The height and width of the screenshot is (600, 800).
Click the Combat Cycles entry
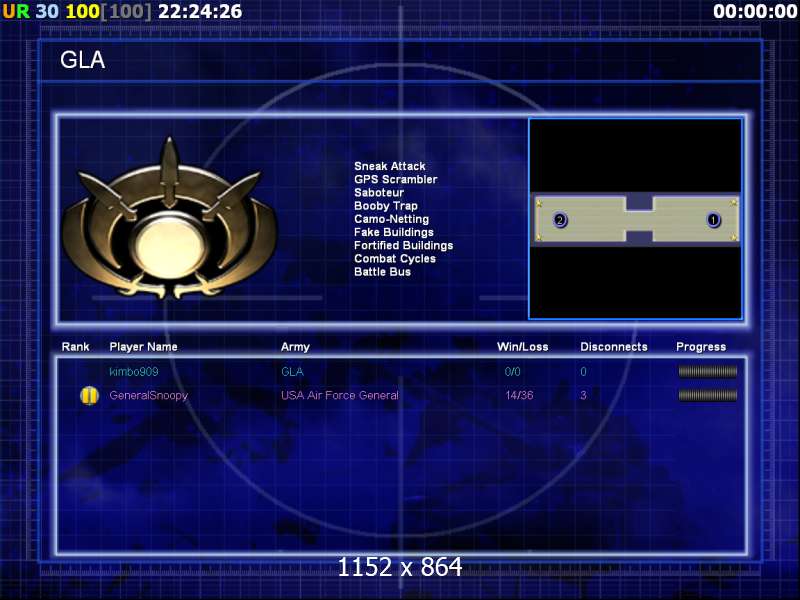click(x=395, y=259)
